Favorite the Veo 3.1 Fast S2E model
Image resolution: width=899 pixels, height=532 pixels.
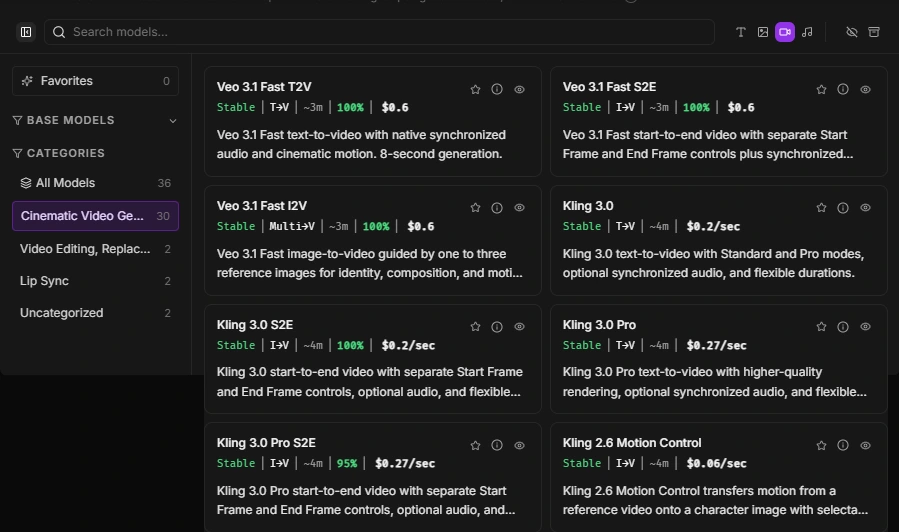pyautogui.click(x=821, y=89)
